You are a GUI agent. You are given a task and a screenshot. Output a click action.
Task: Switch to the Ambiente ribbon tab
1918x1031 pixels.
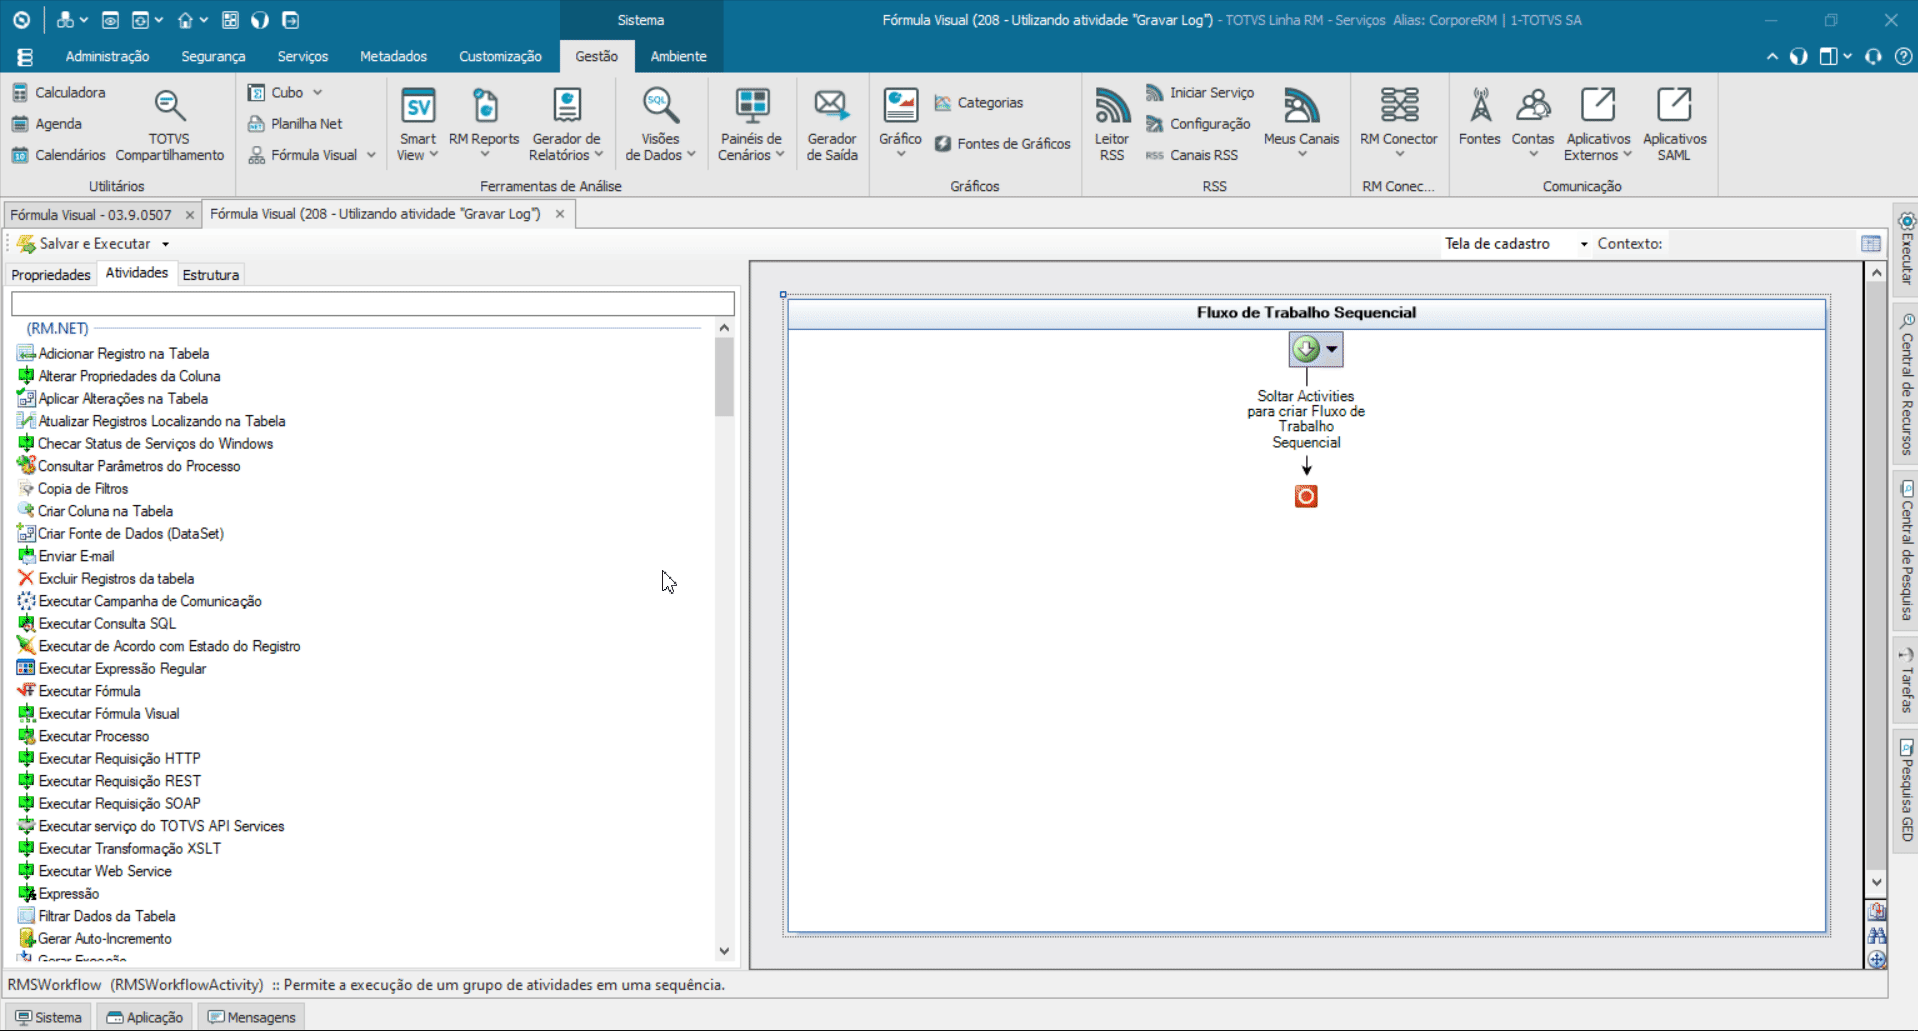pos(678,57)
